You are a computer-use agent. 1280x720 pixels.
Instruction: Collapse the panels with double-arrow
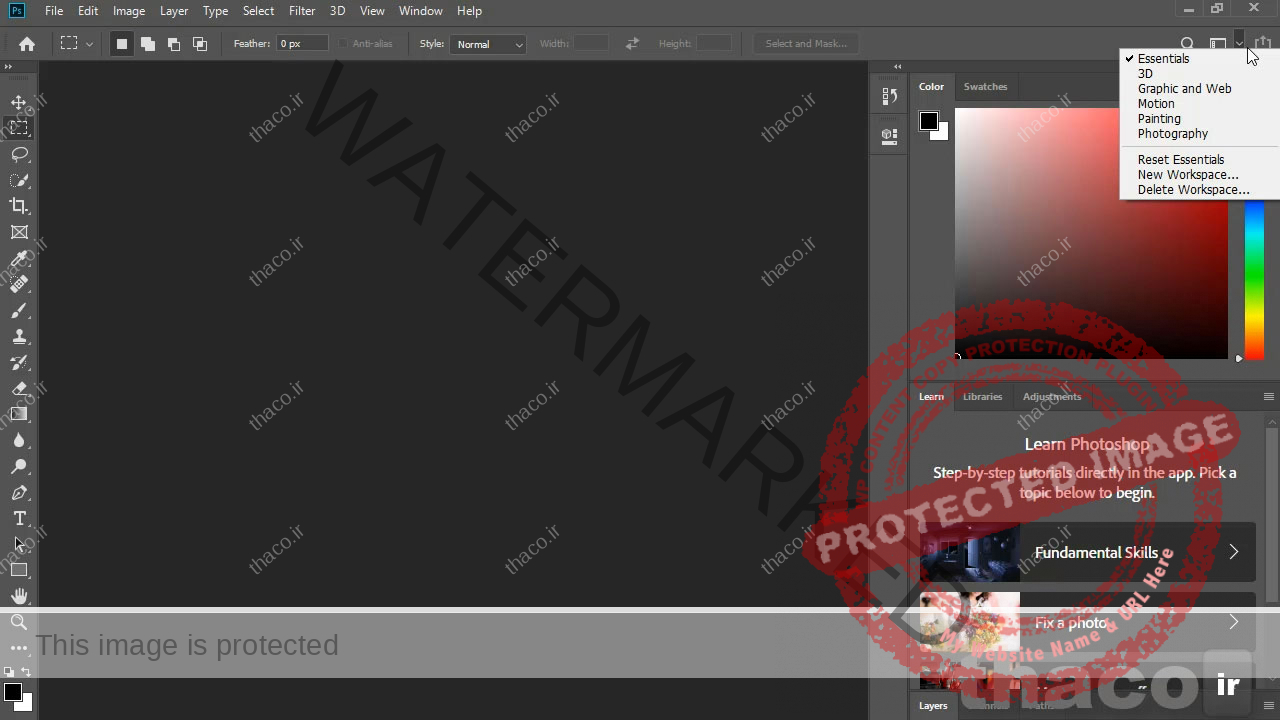[897, 67]
